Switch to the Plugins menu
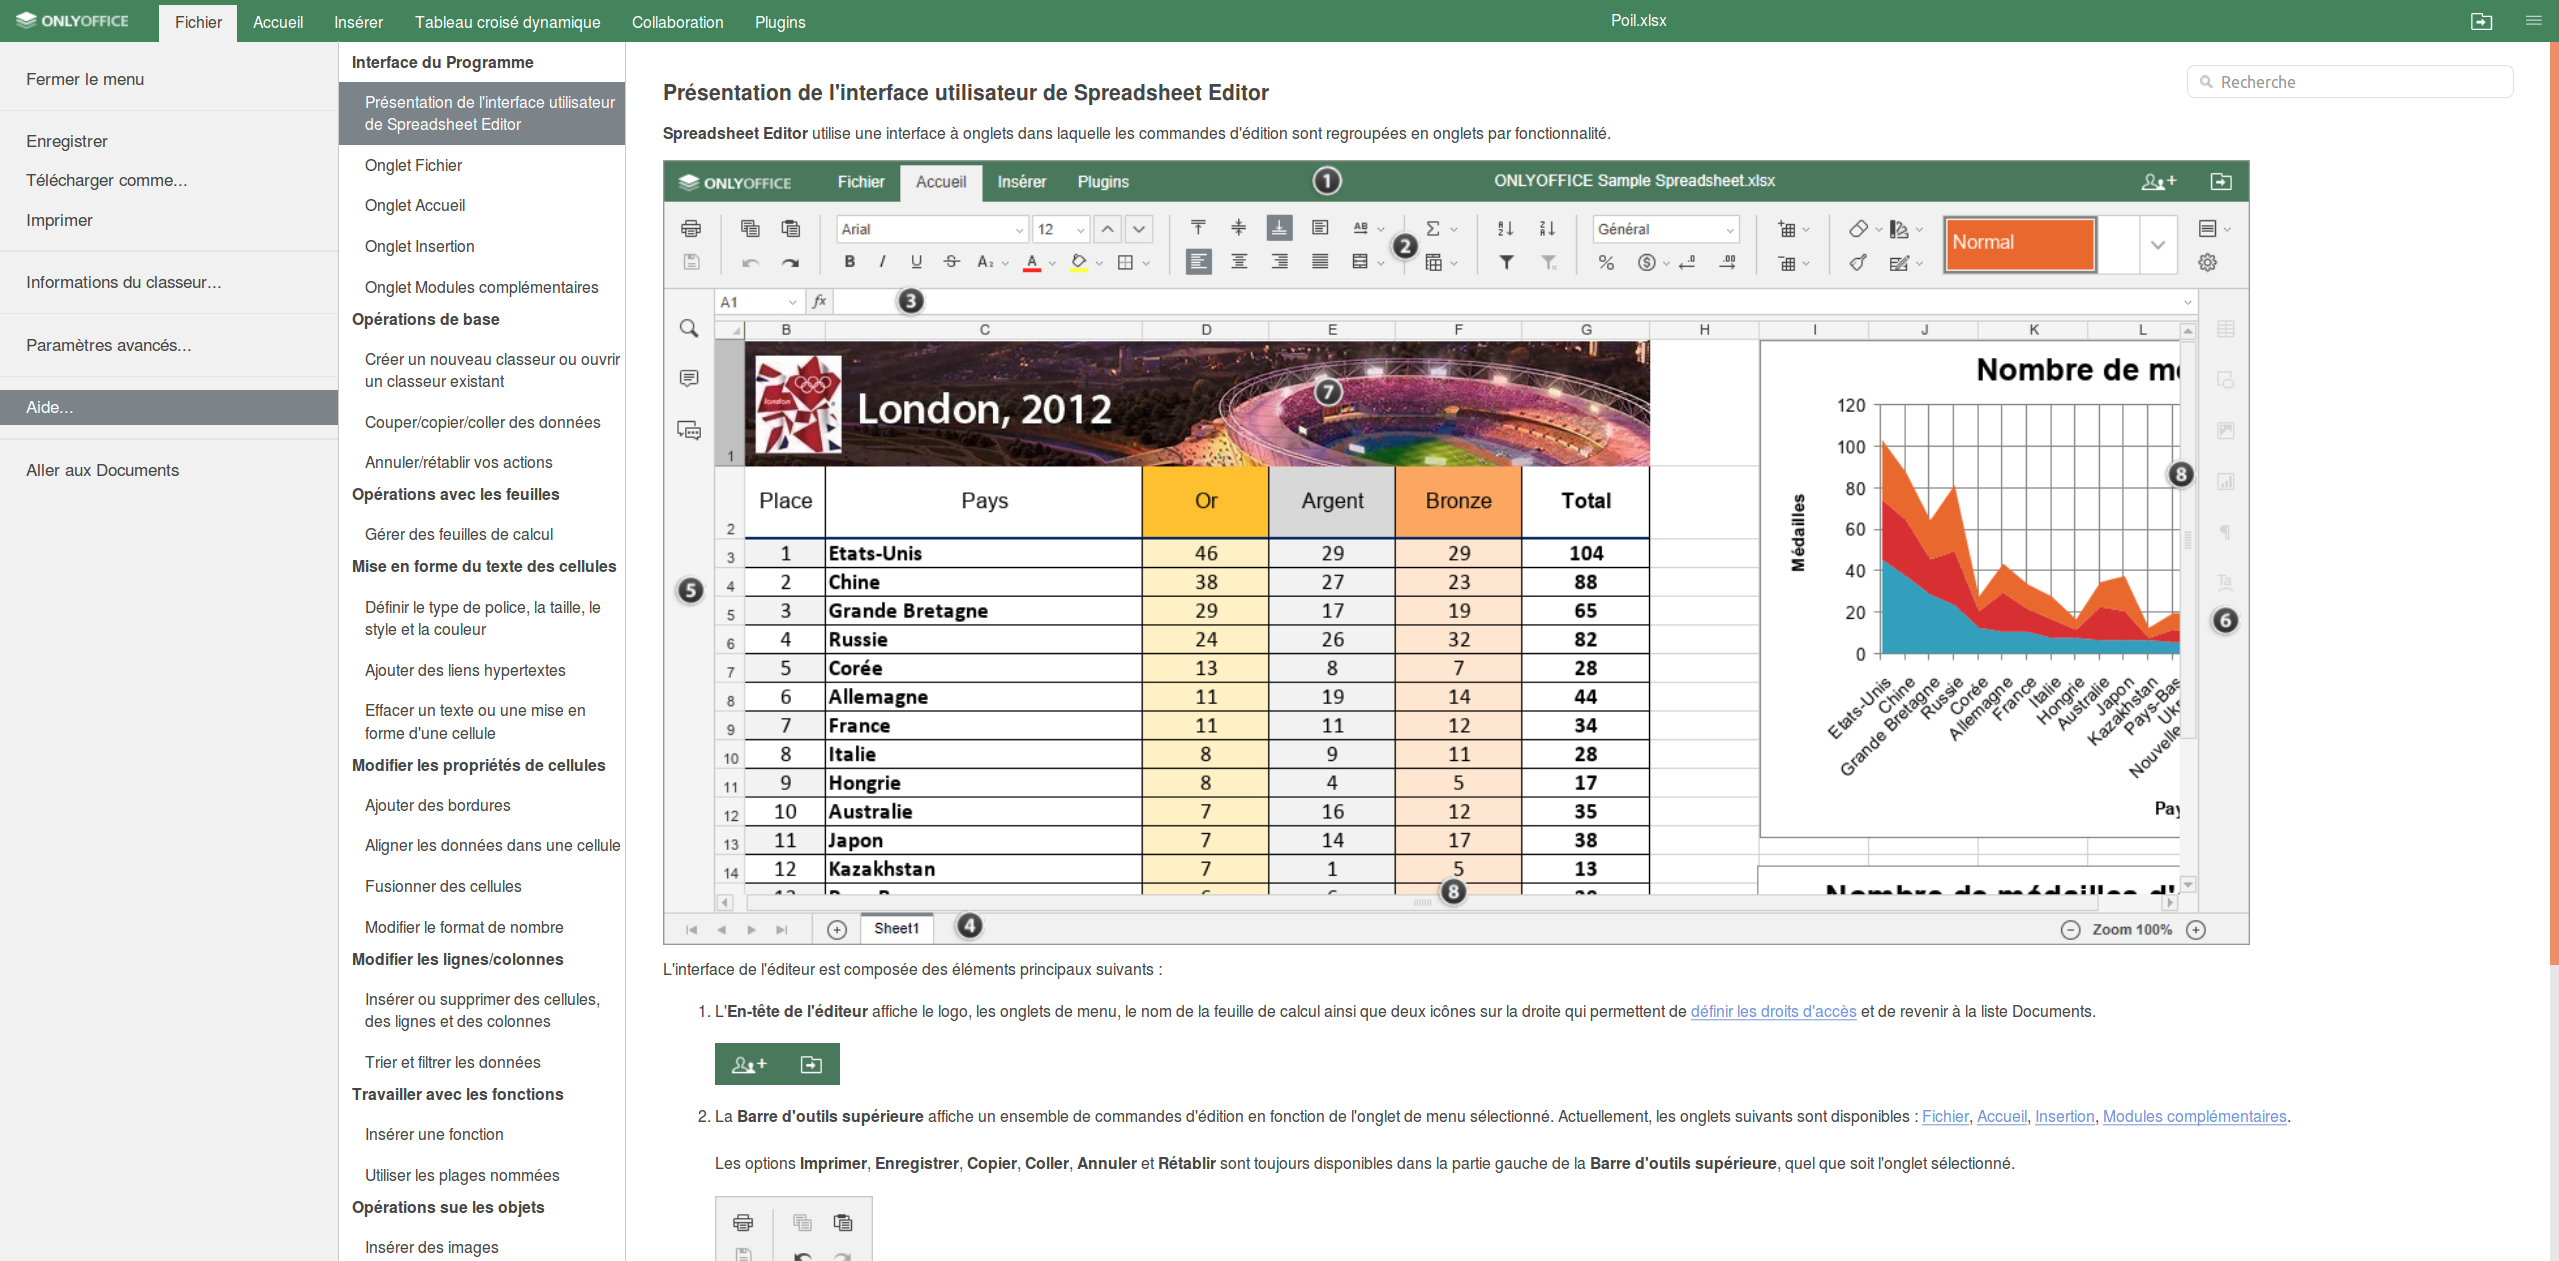2559x1261 pixels. pyautogui.click(x=779, y=22)
